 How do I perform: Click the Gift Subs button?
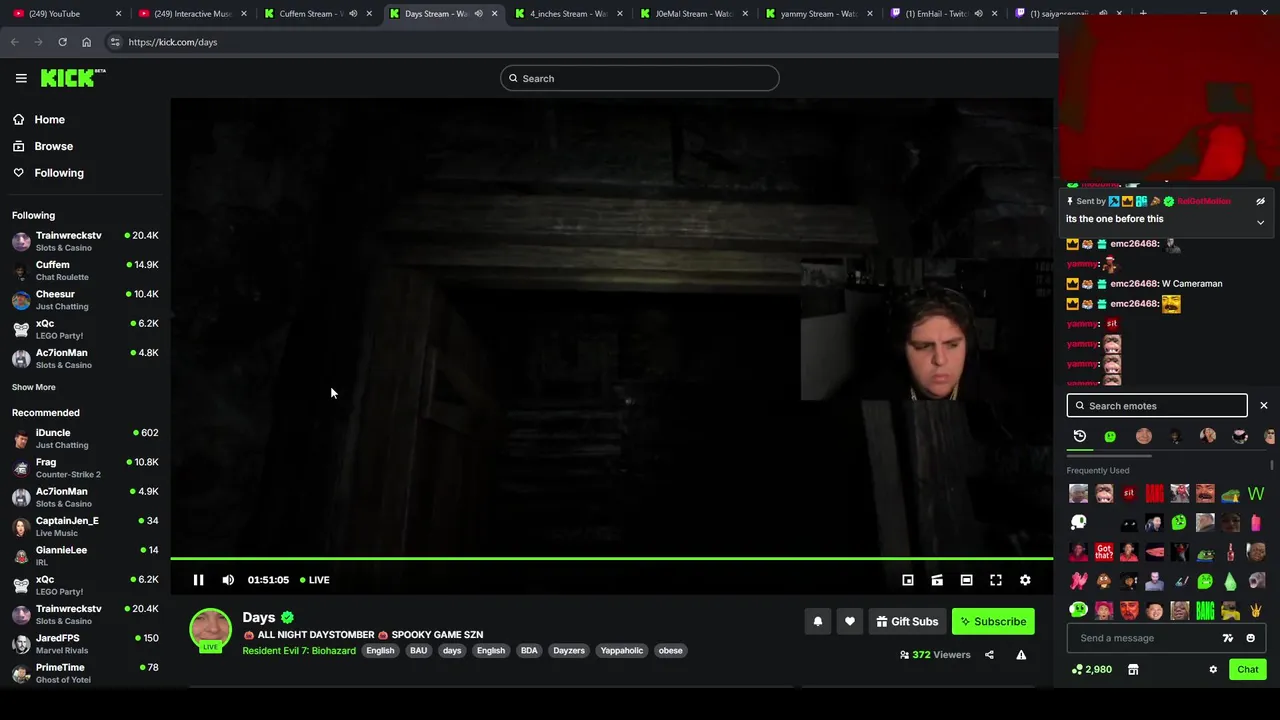tap(907, 622)
